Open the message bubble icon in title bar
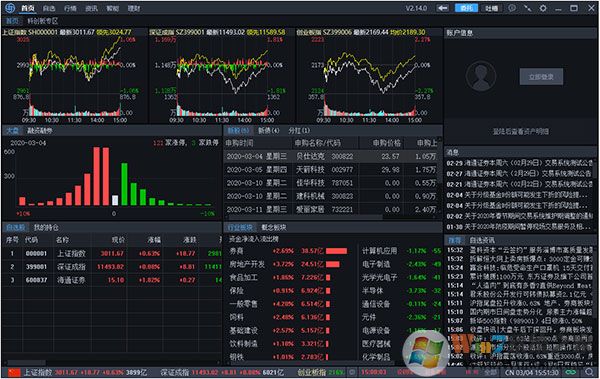 (x=512, y=8)
